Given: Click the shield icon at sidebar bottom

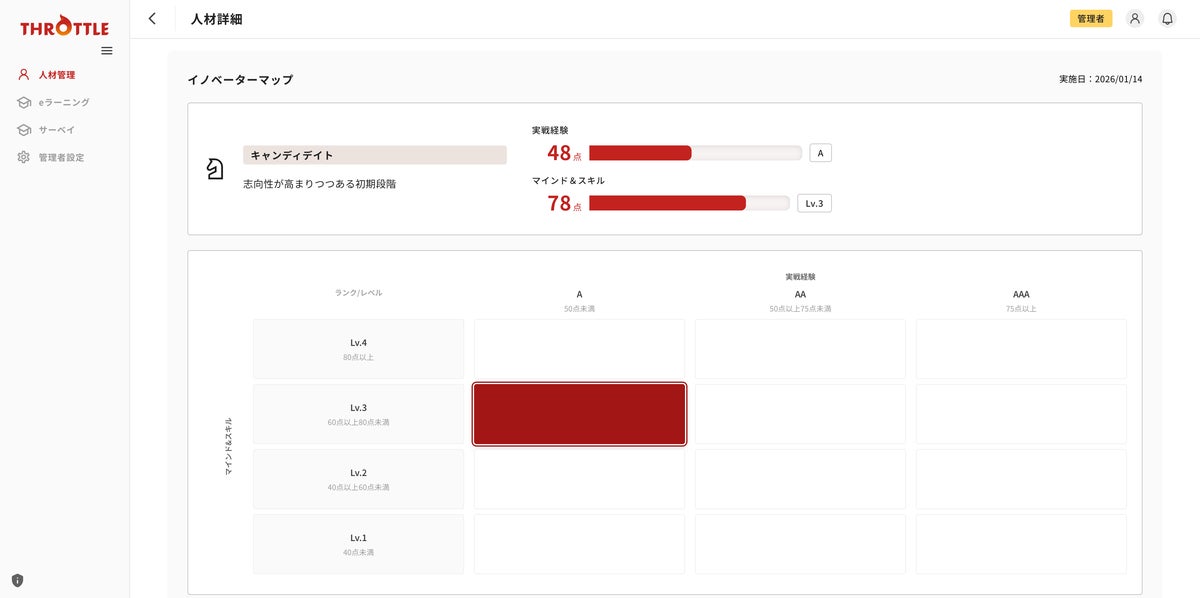Looking at the screenshot, I should click(x=17, y=580).
